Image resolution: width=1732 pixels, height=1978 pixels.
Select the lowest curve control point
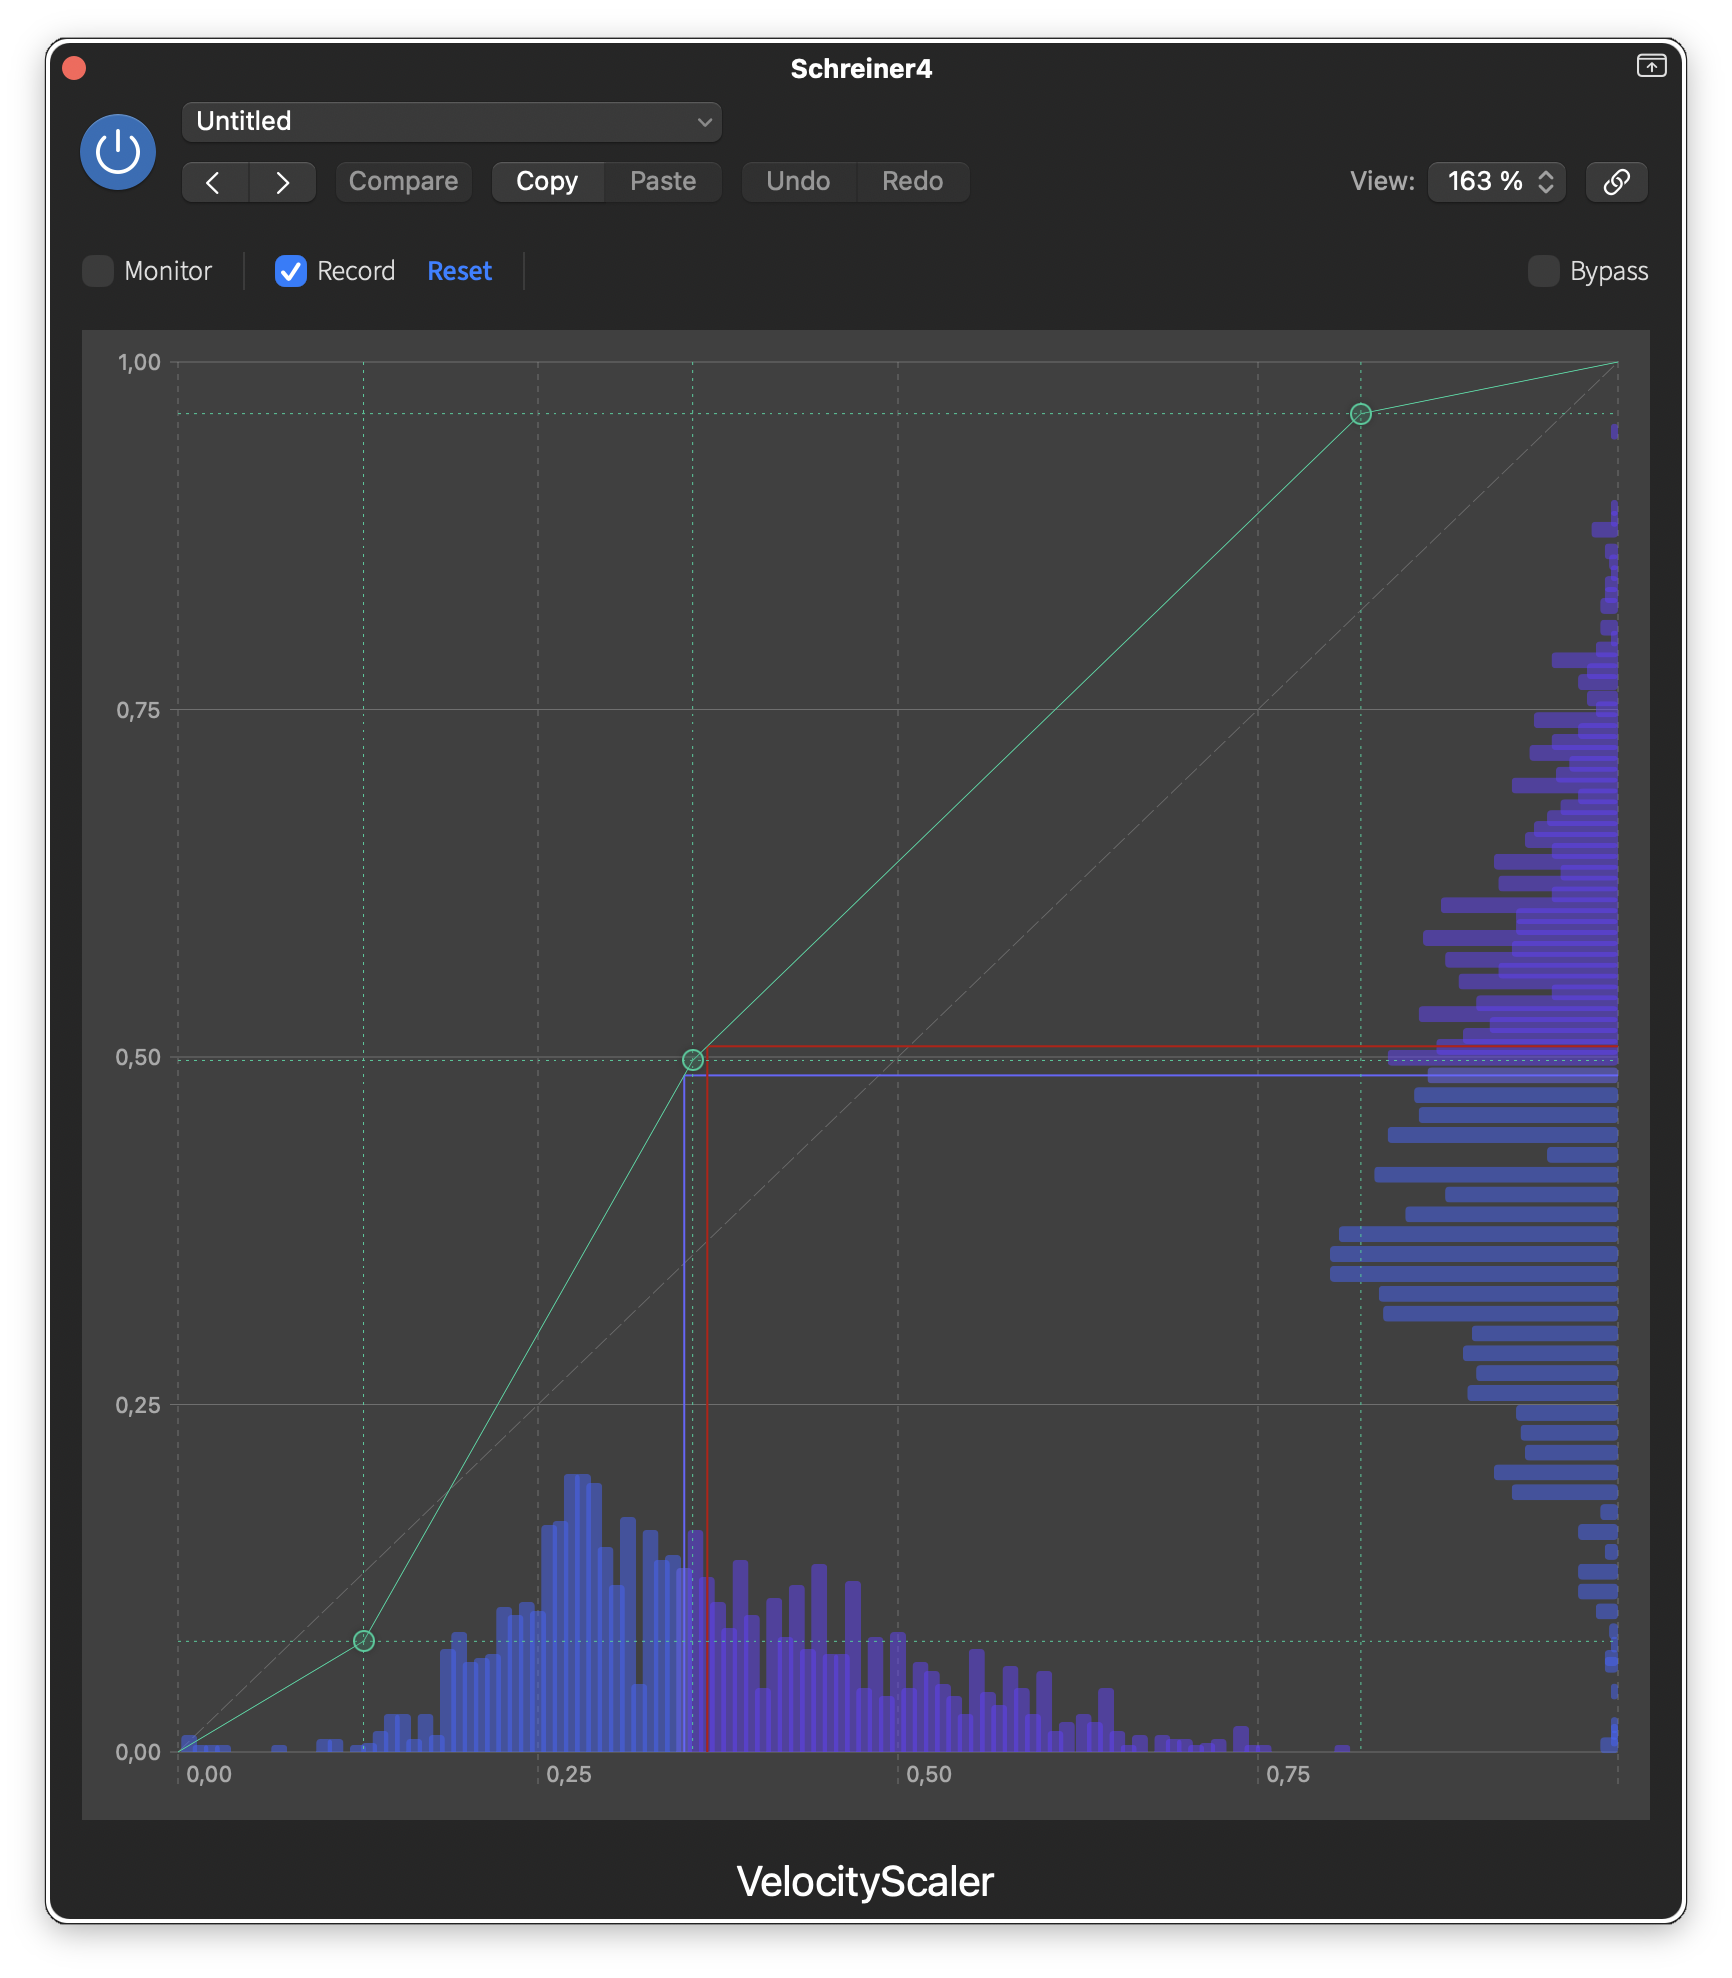[364, 1641]
